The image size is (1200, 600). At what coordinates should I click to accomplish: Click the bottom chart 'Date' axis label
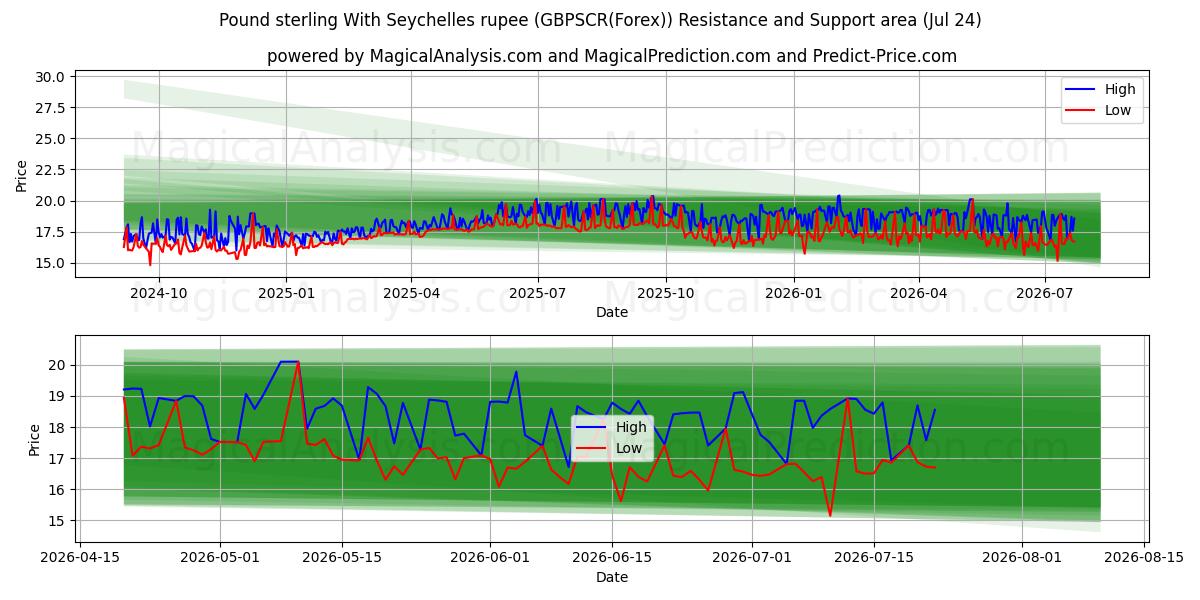click(x=612, y=577)
